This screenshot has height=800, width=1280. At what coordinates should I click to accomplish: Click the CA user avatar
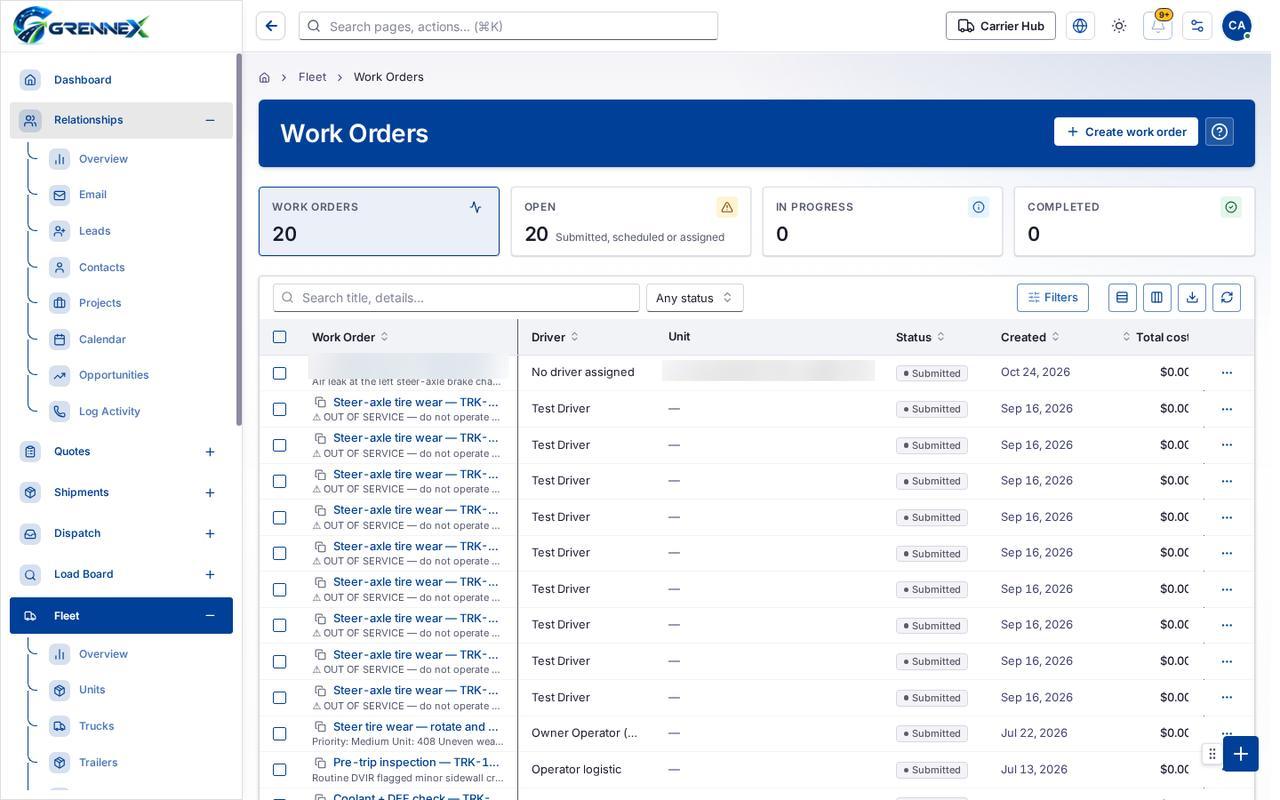(x=1236, y=26)
